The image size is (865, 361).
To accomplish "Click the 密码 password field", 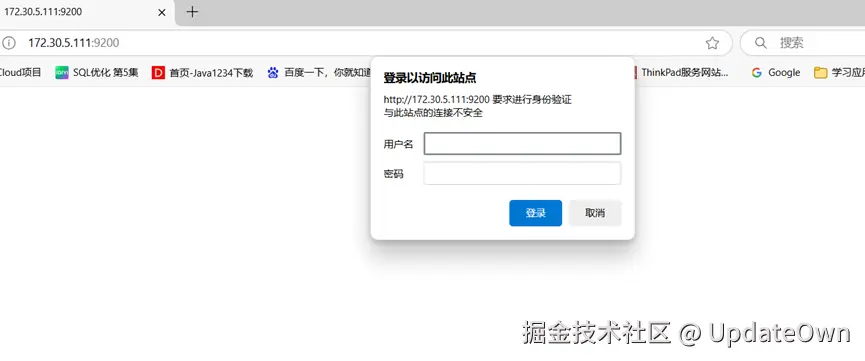I will point(522,173).
